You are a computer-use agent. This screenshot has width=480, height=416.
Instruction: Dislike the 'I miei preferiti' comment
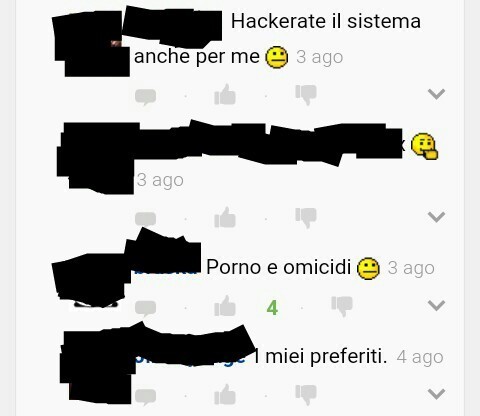click(x=306, y=395)
